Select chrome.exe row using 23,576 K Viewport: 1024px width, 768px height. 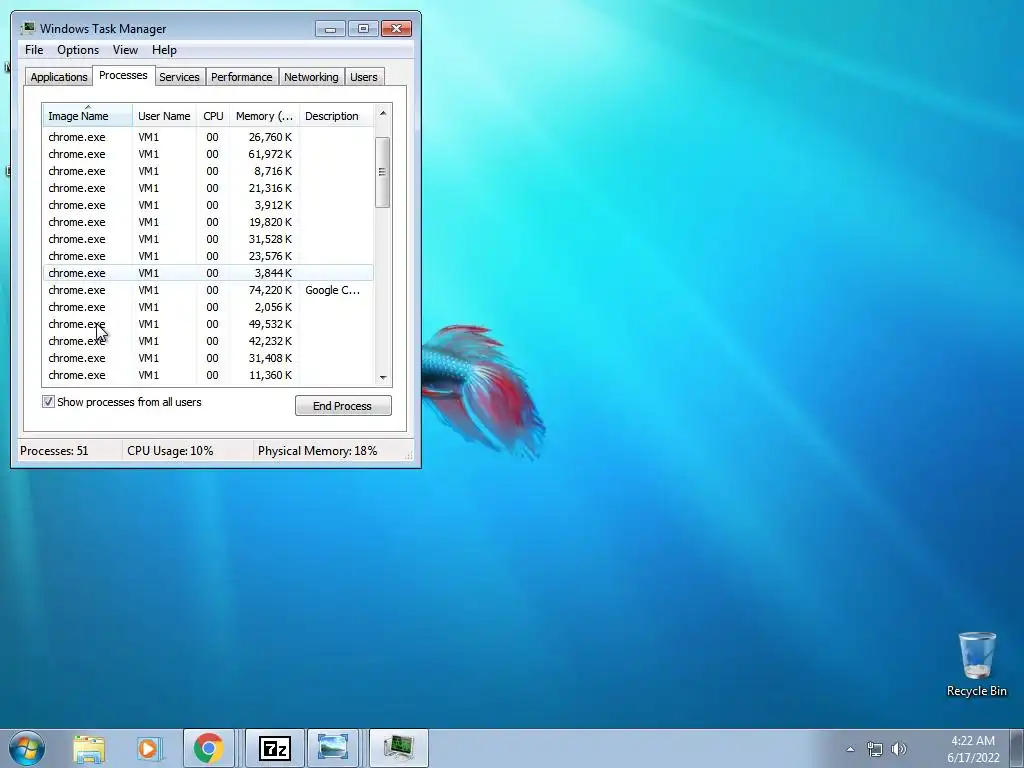208,256
